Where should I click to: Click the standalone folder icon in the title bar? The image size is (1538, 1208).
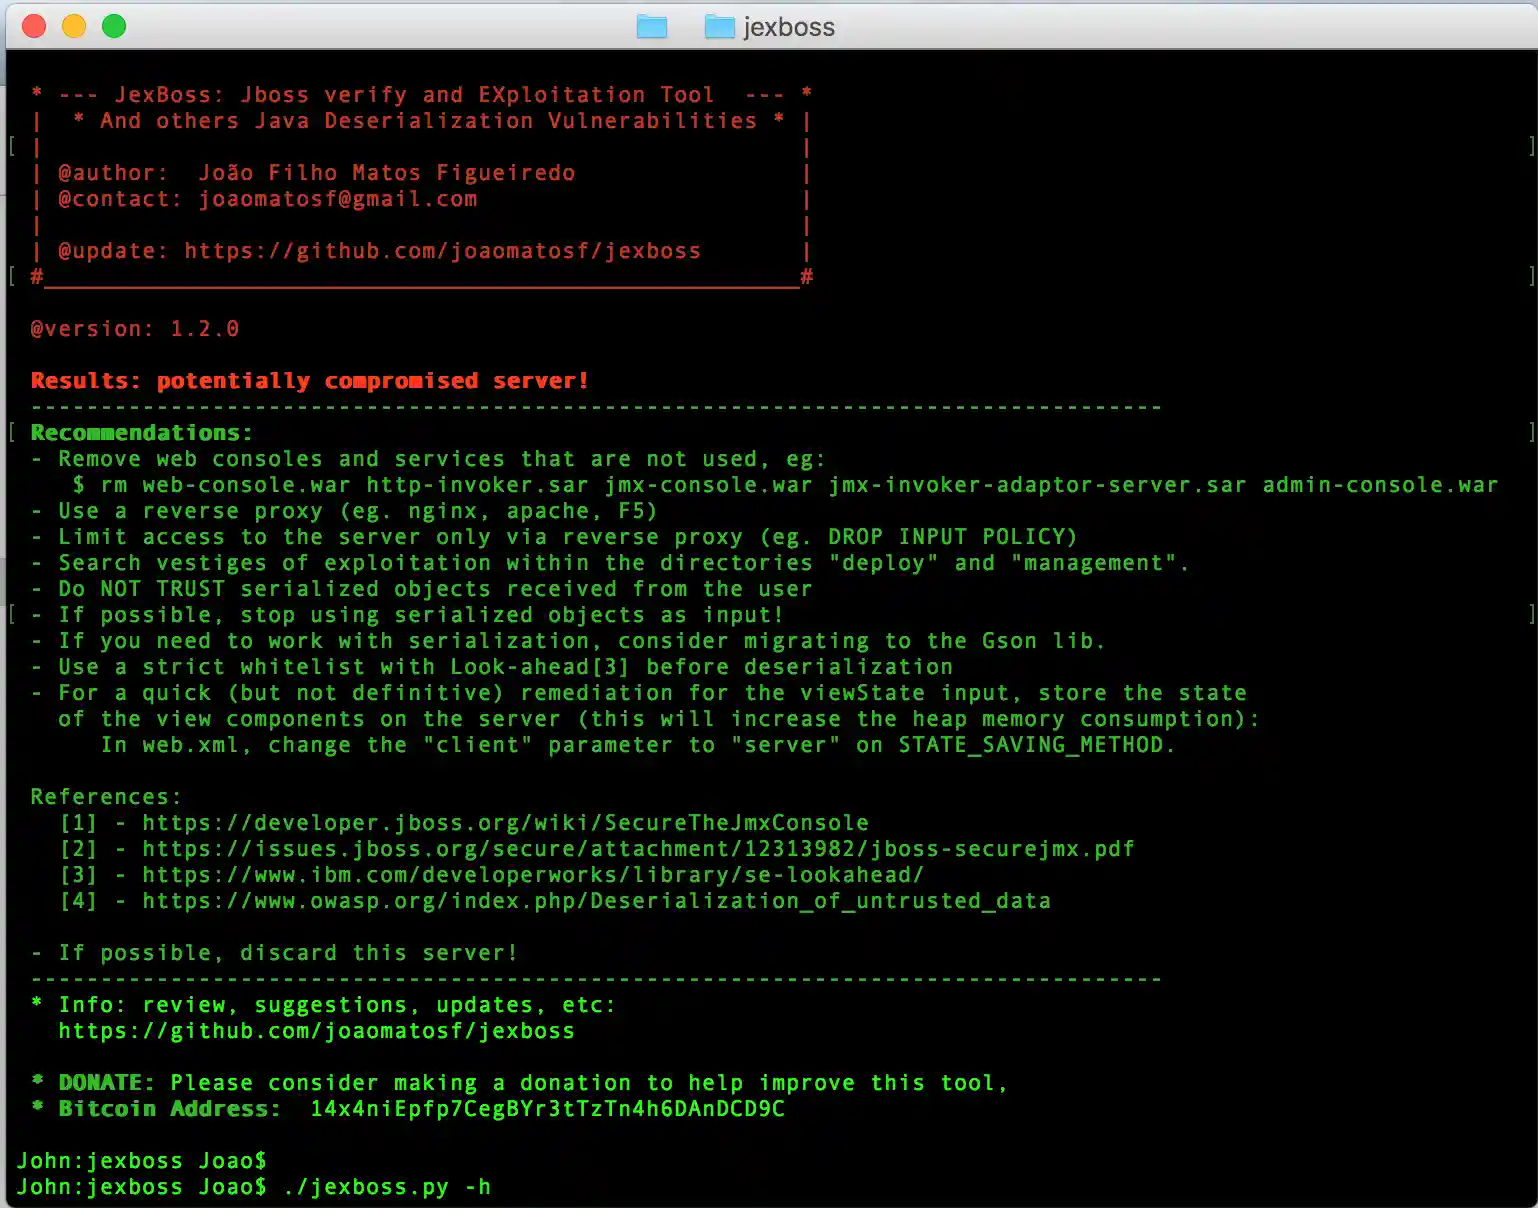click(652, 27)
